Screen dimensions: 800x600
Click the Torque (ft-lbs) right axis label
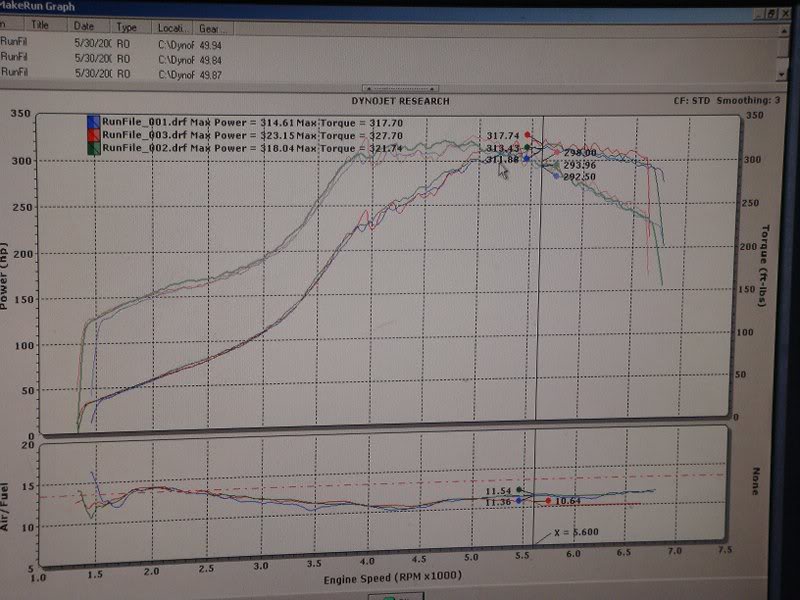coord(766,265)
